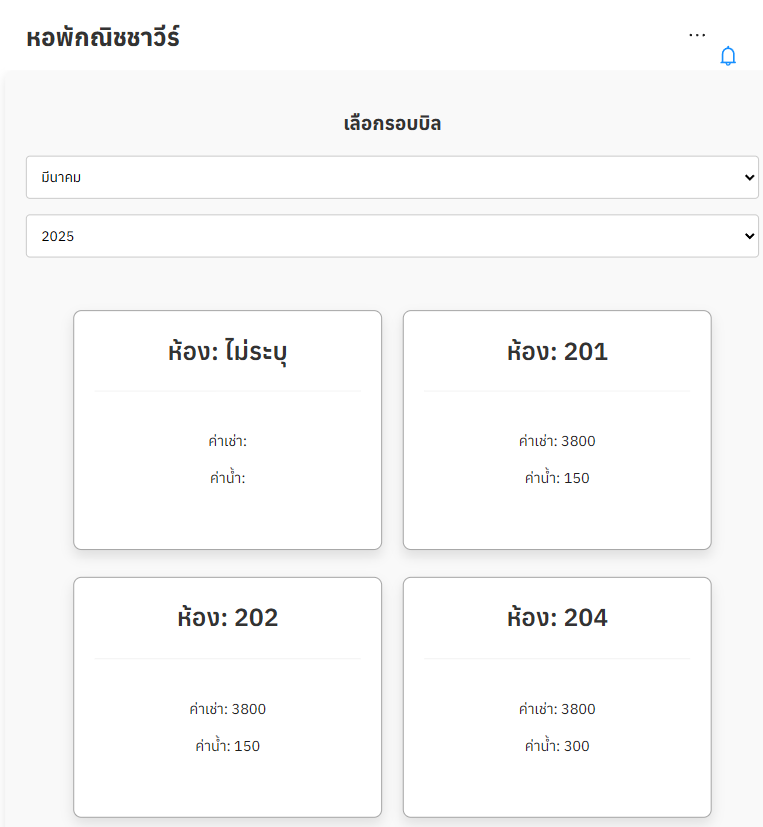Click the ค่าน้ำ 150 line in room 202
Viewport: 763px width, 827px height.
coord(227,746)
